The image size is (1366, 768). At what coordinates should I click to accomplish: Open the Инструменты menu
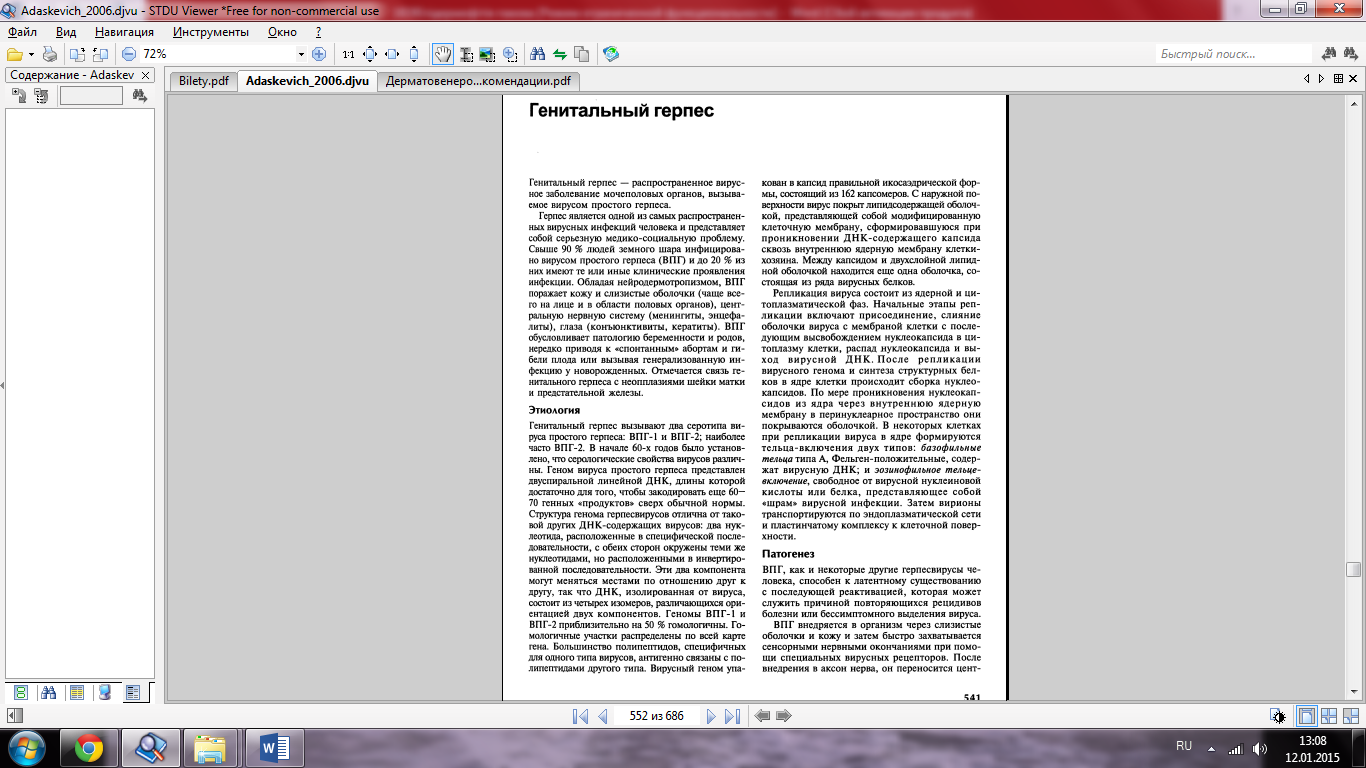[x=210, y=32]
